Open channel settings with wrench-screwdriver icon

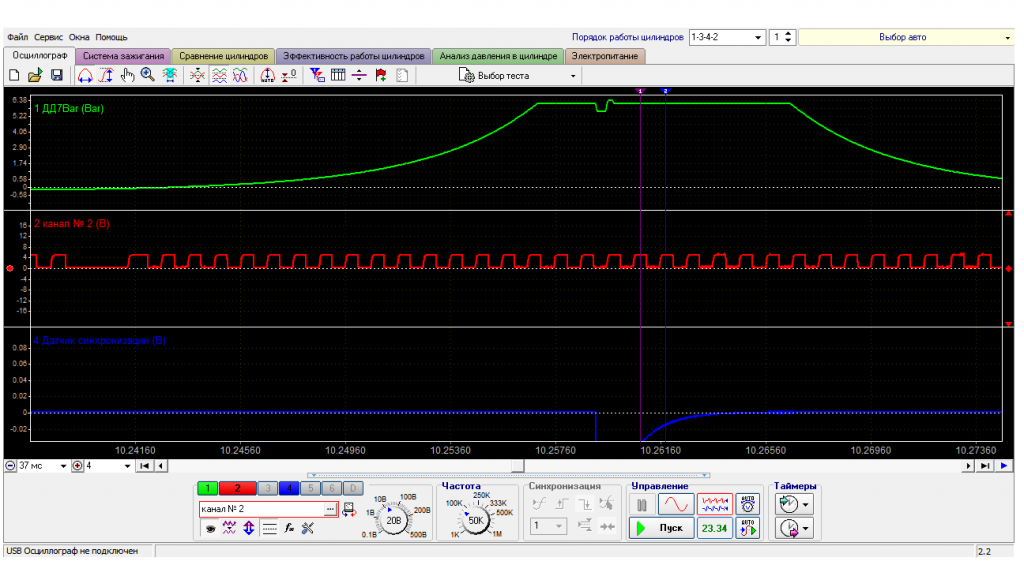pyautogui.click(x=308, y=528)
